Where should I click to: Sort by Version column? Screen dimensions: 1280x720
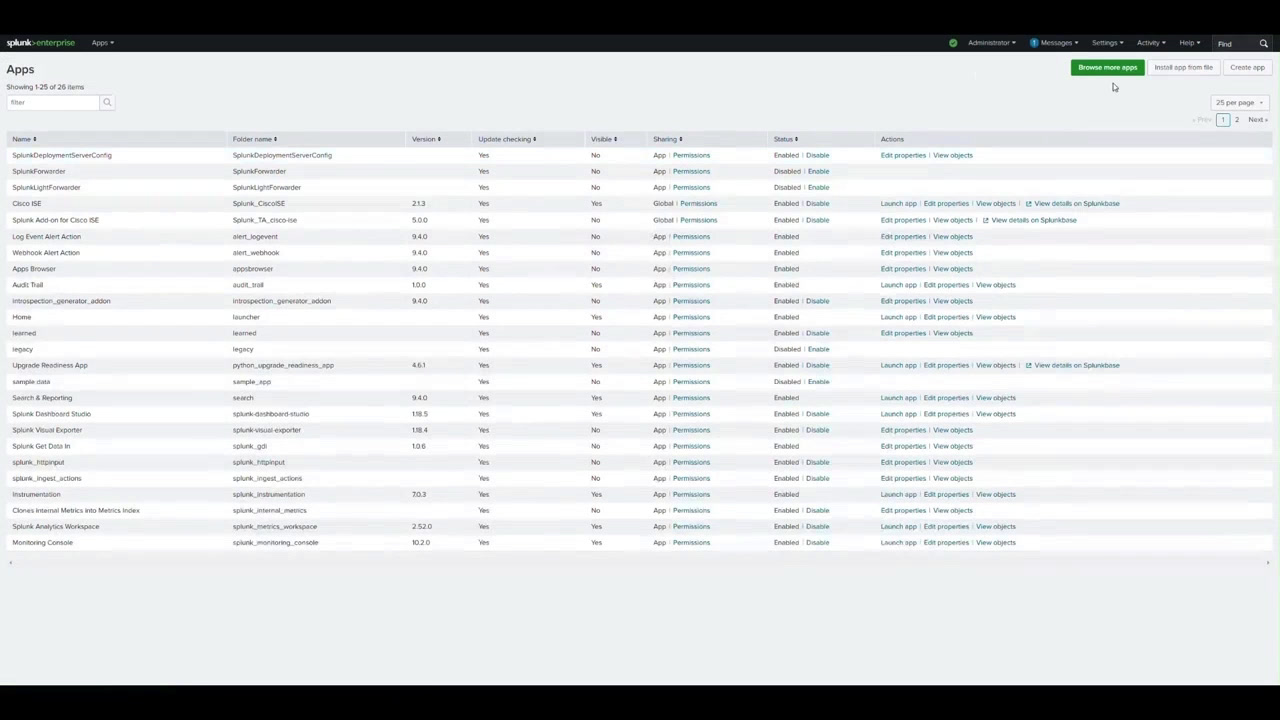[x=426, y=139]
